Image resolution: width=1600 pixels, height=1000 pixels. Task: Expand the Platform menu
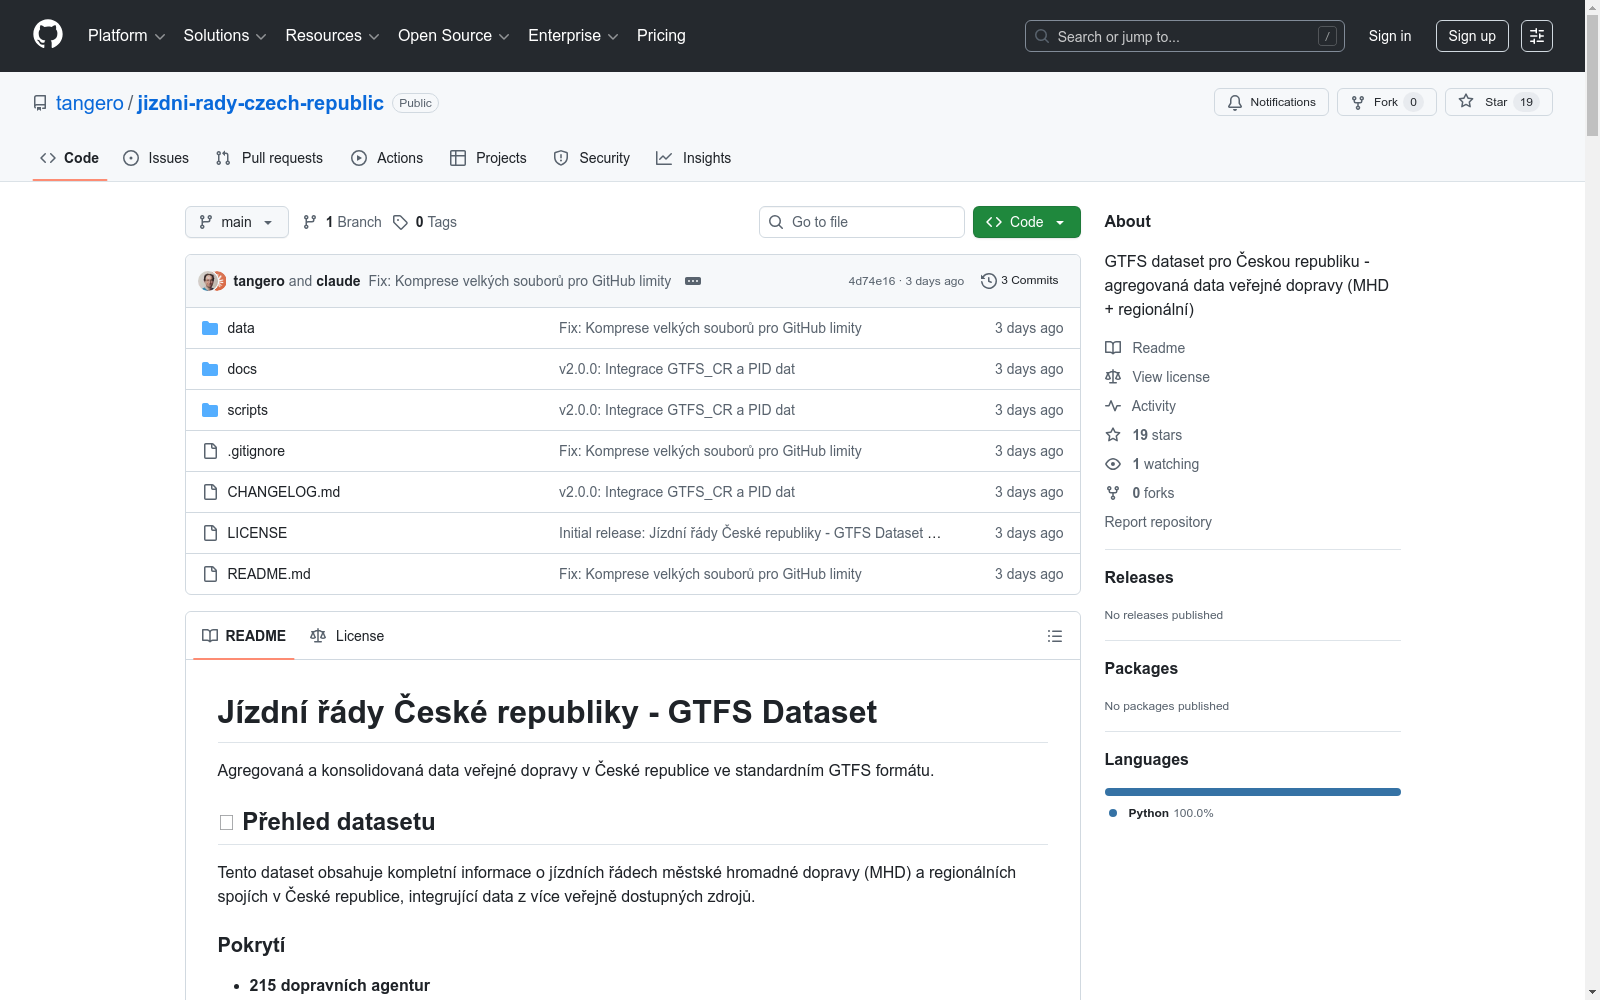(126, 36)
